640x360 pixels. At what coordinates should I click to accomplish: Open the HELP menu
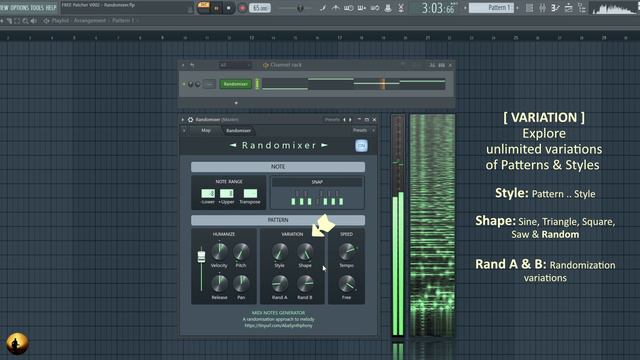51,8
